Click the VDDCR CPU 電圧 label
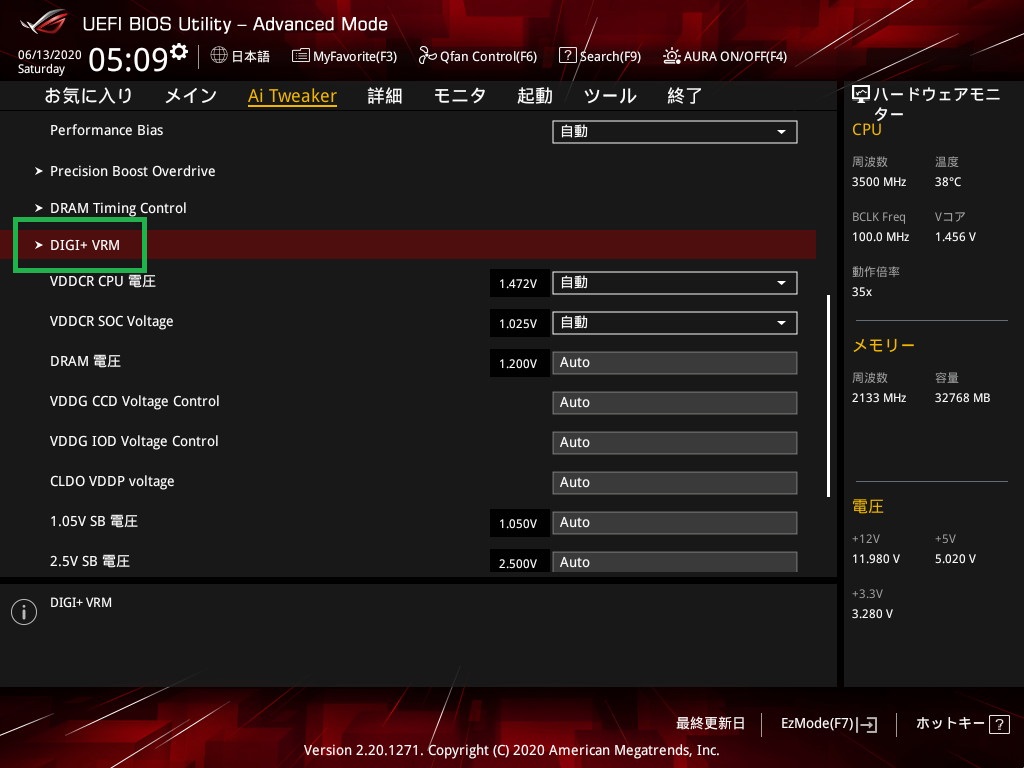Viewport: 1024px width, 768px height. (103, 281)
